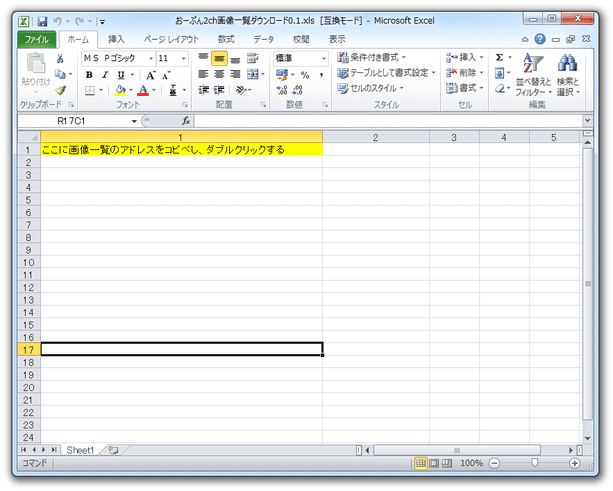The height and width of the screenshot is (491, 613).
Task: Click the insert new worksheet icon
Action: pos(113,450)
